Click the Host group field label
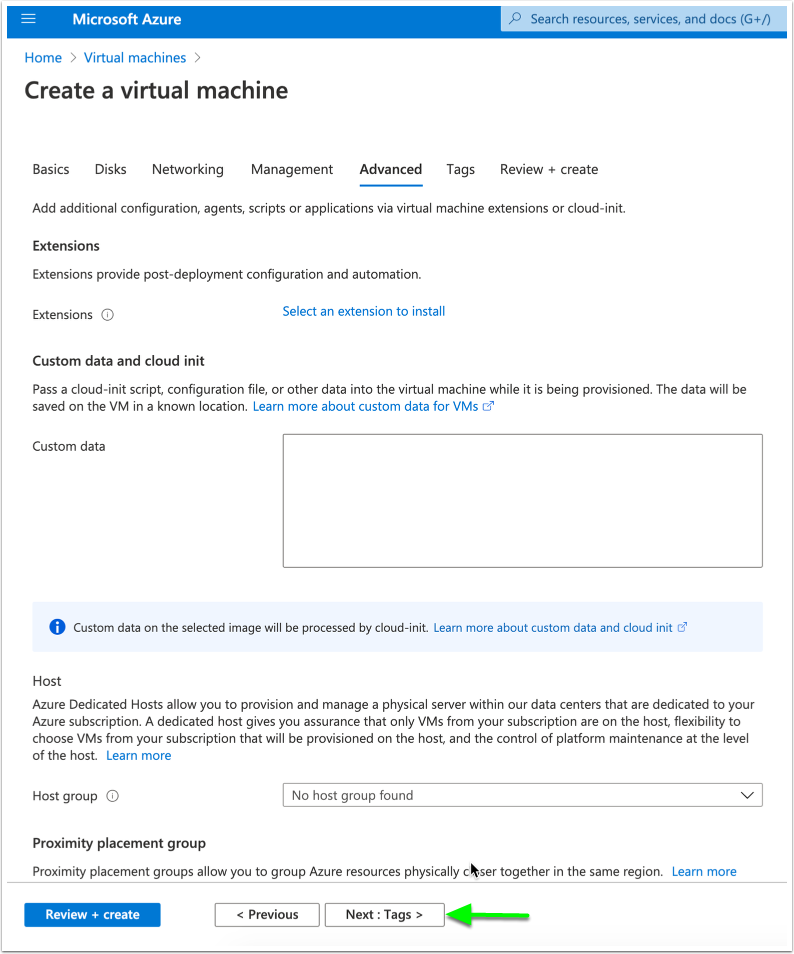This screenshot has height=954, width=794. click(x=65, y=796)
